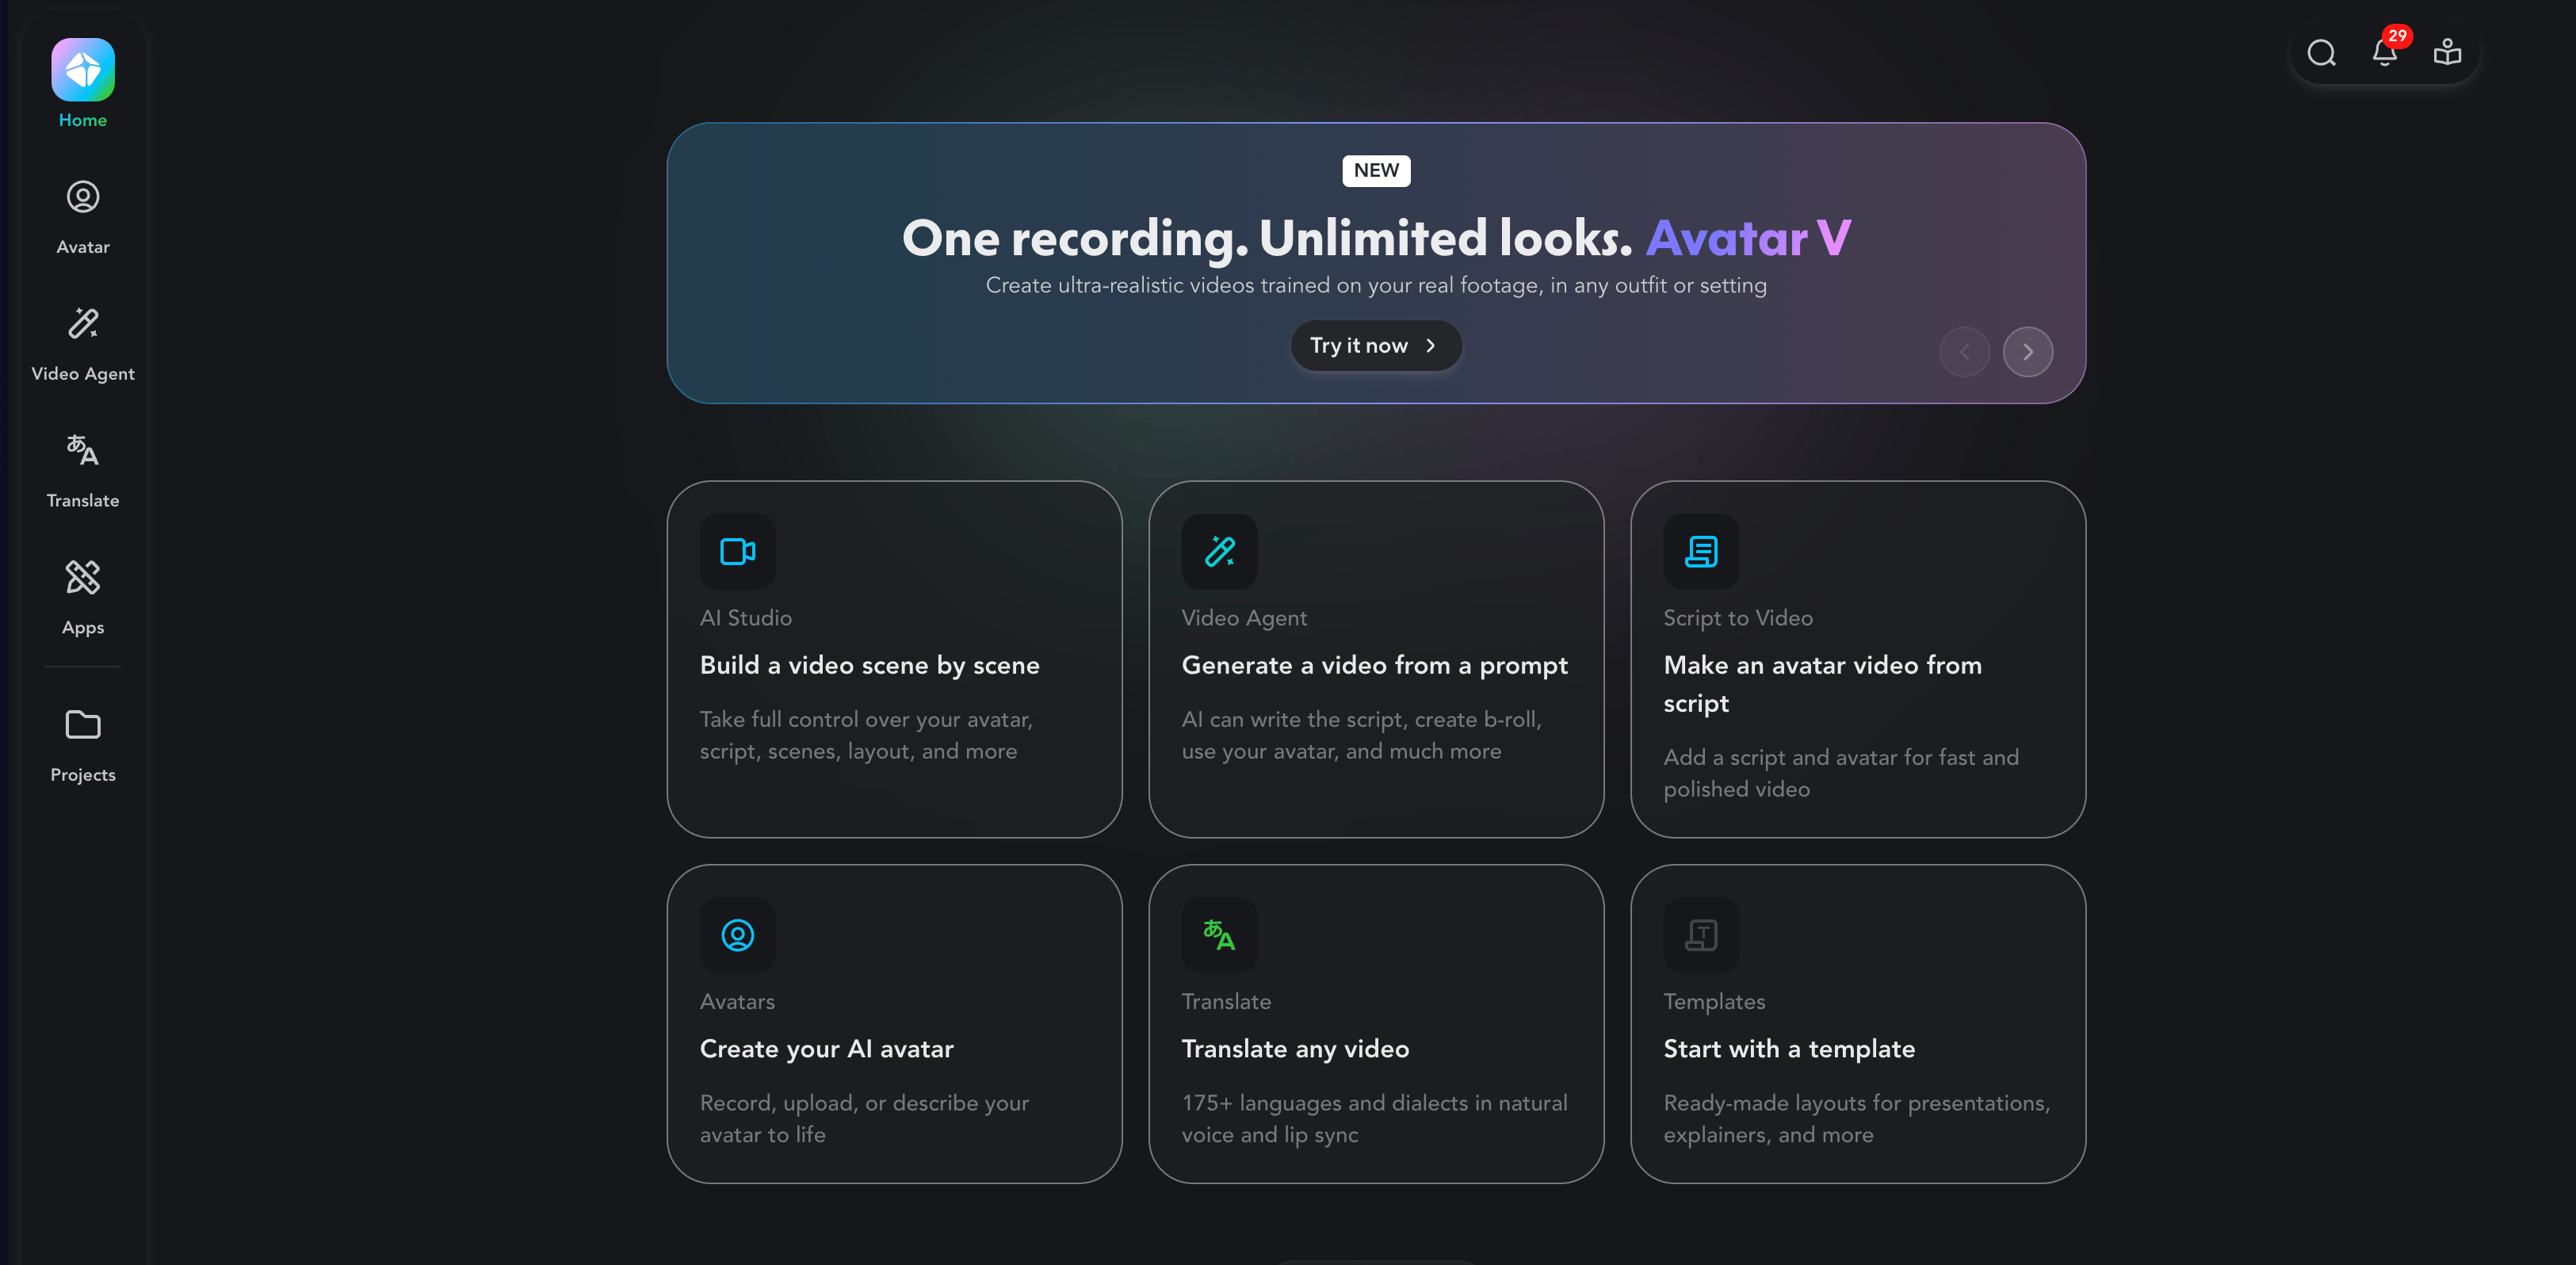Click the Try it now button
The width and height of the screenshot is (2576, 1265).
click(1376, 346)
